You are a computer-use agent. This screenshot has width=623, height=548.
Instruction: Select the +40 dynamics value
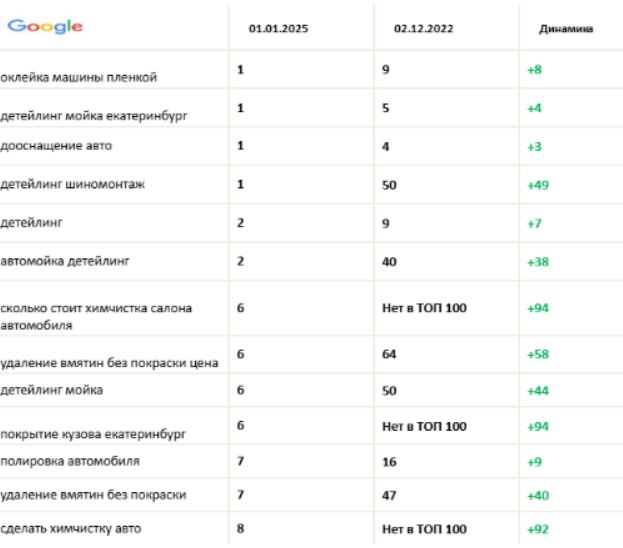(x=538, y=496)
